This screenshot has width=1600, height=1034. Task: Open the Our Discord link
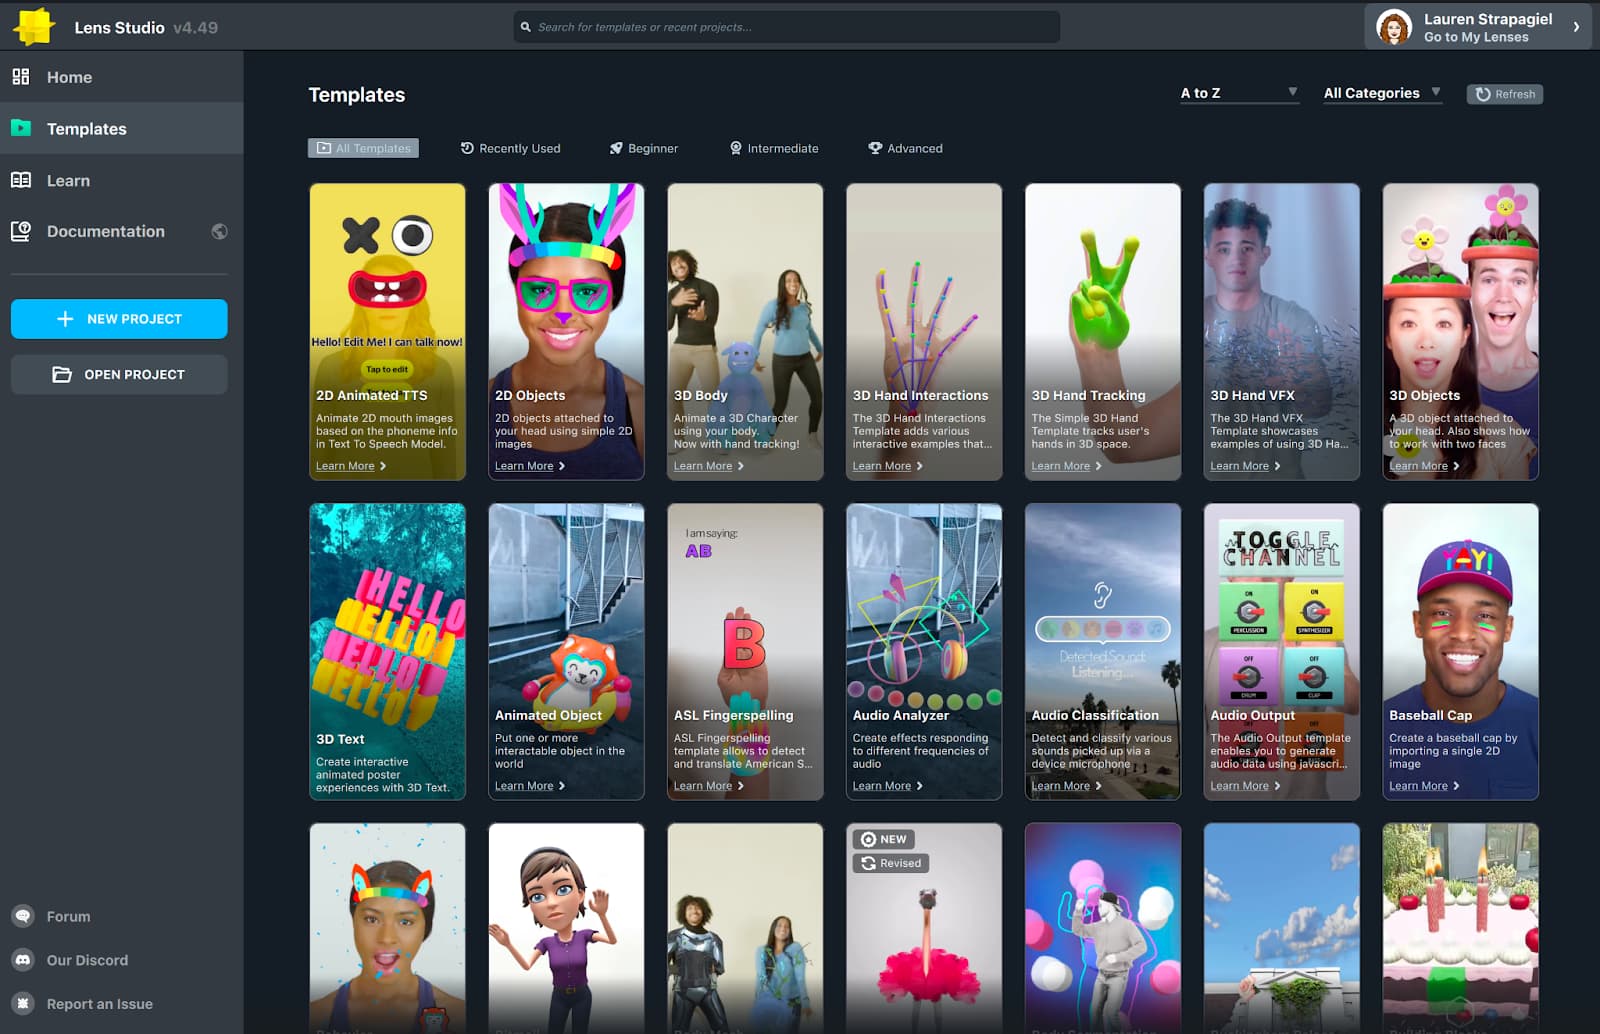pyautogui.click(x=87, y=960)
